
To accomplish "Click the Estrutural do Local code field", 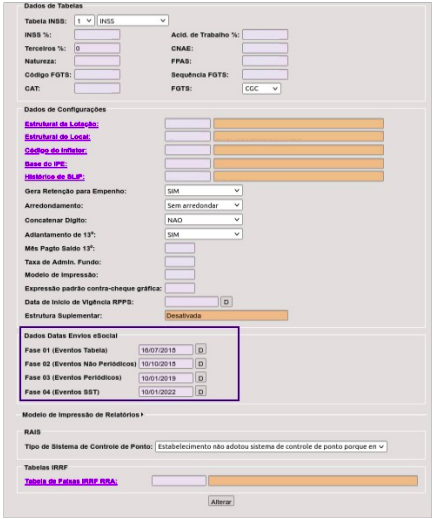I will (x=188, y=136).
